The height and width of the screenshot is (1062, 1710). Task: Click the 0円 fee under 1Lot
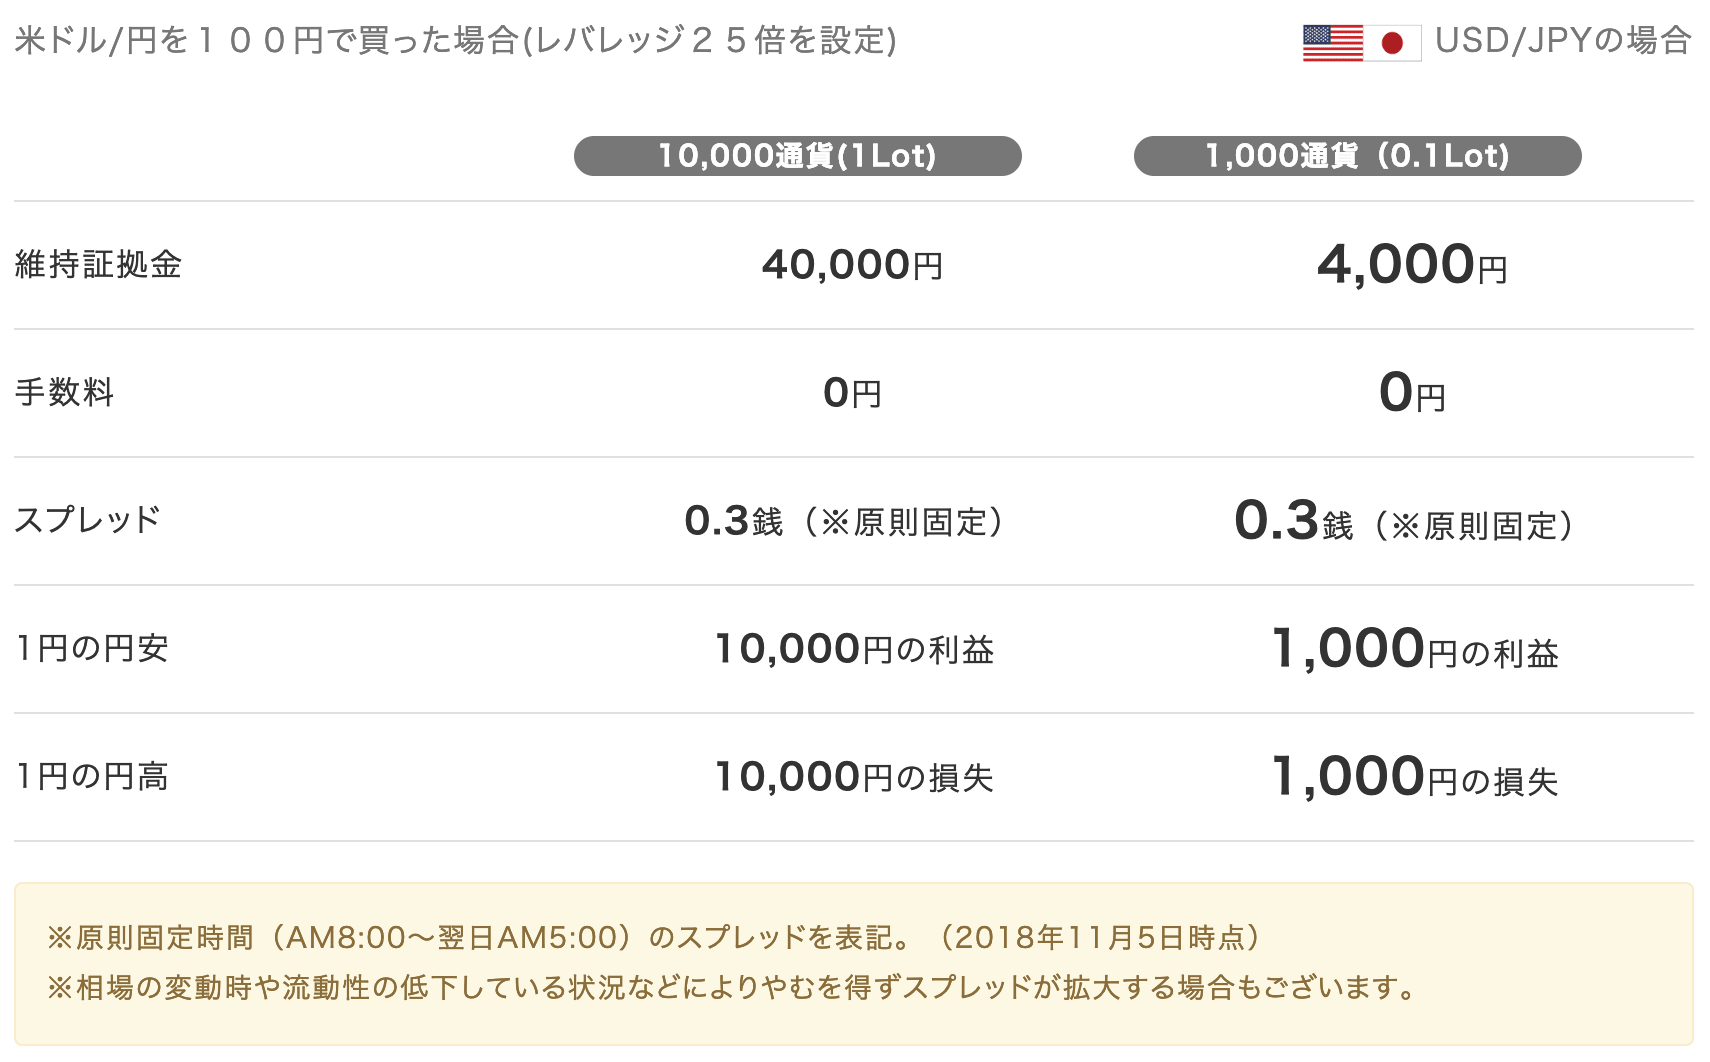(x=852, y=393)
